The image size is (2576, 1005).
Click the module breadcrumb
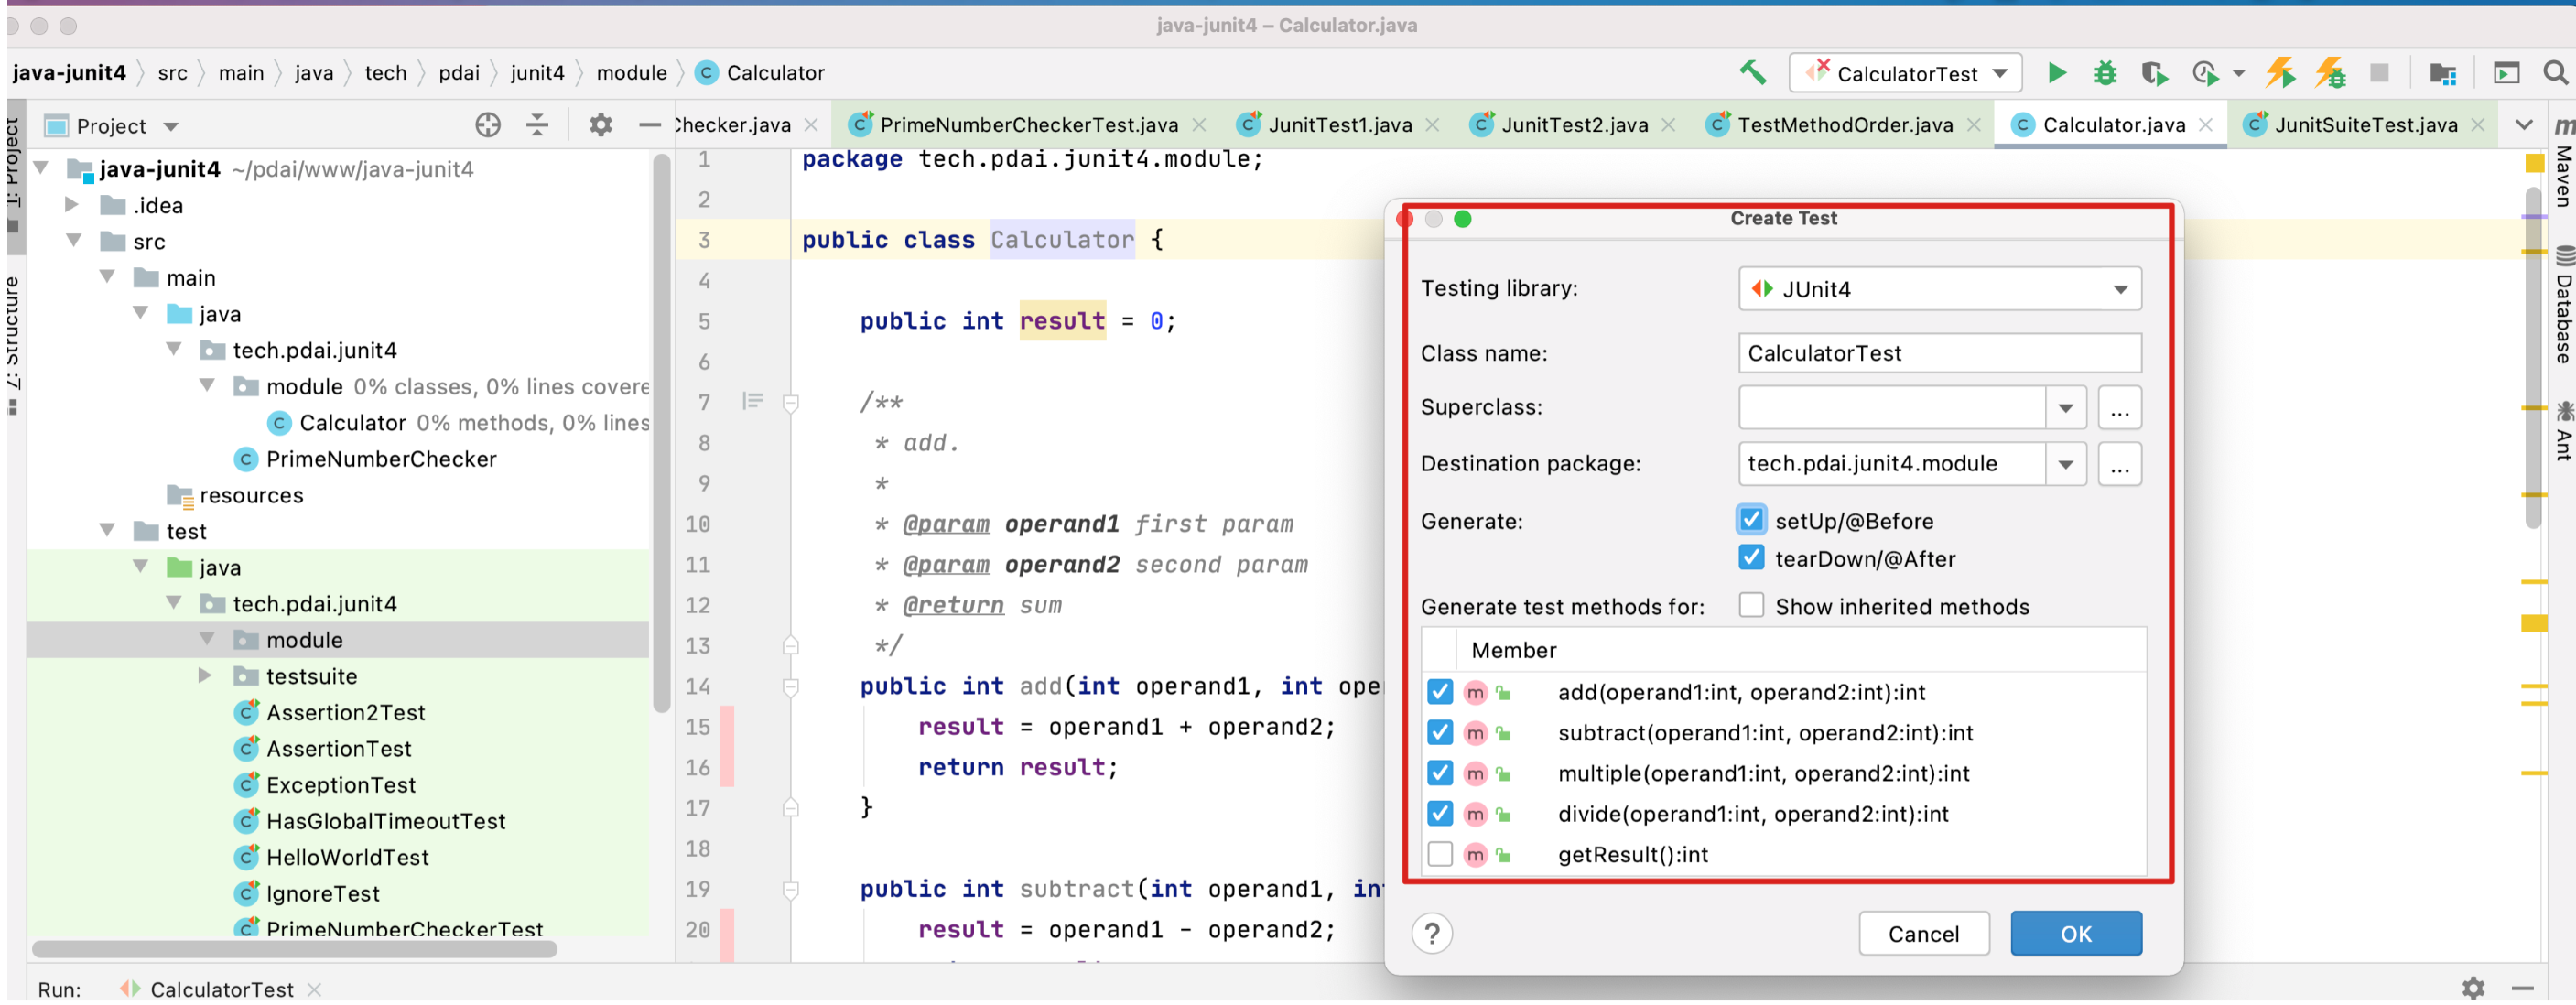[631, 73]
